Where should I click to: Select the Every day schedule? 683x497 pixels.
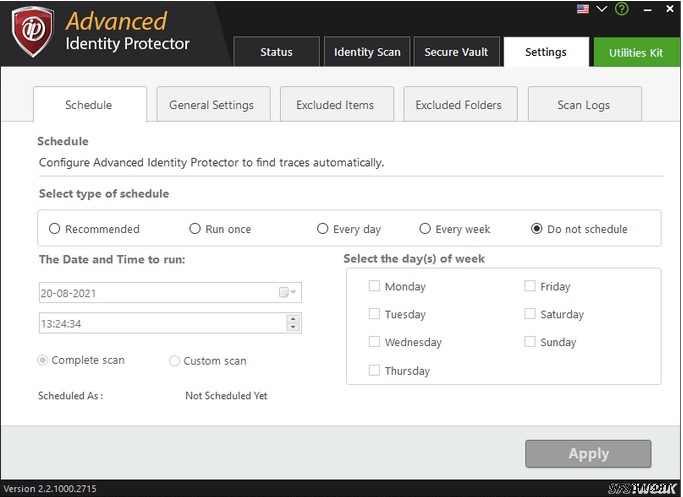tap(322, 229)
